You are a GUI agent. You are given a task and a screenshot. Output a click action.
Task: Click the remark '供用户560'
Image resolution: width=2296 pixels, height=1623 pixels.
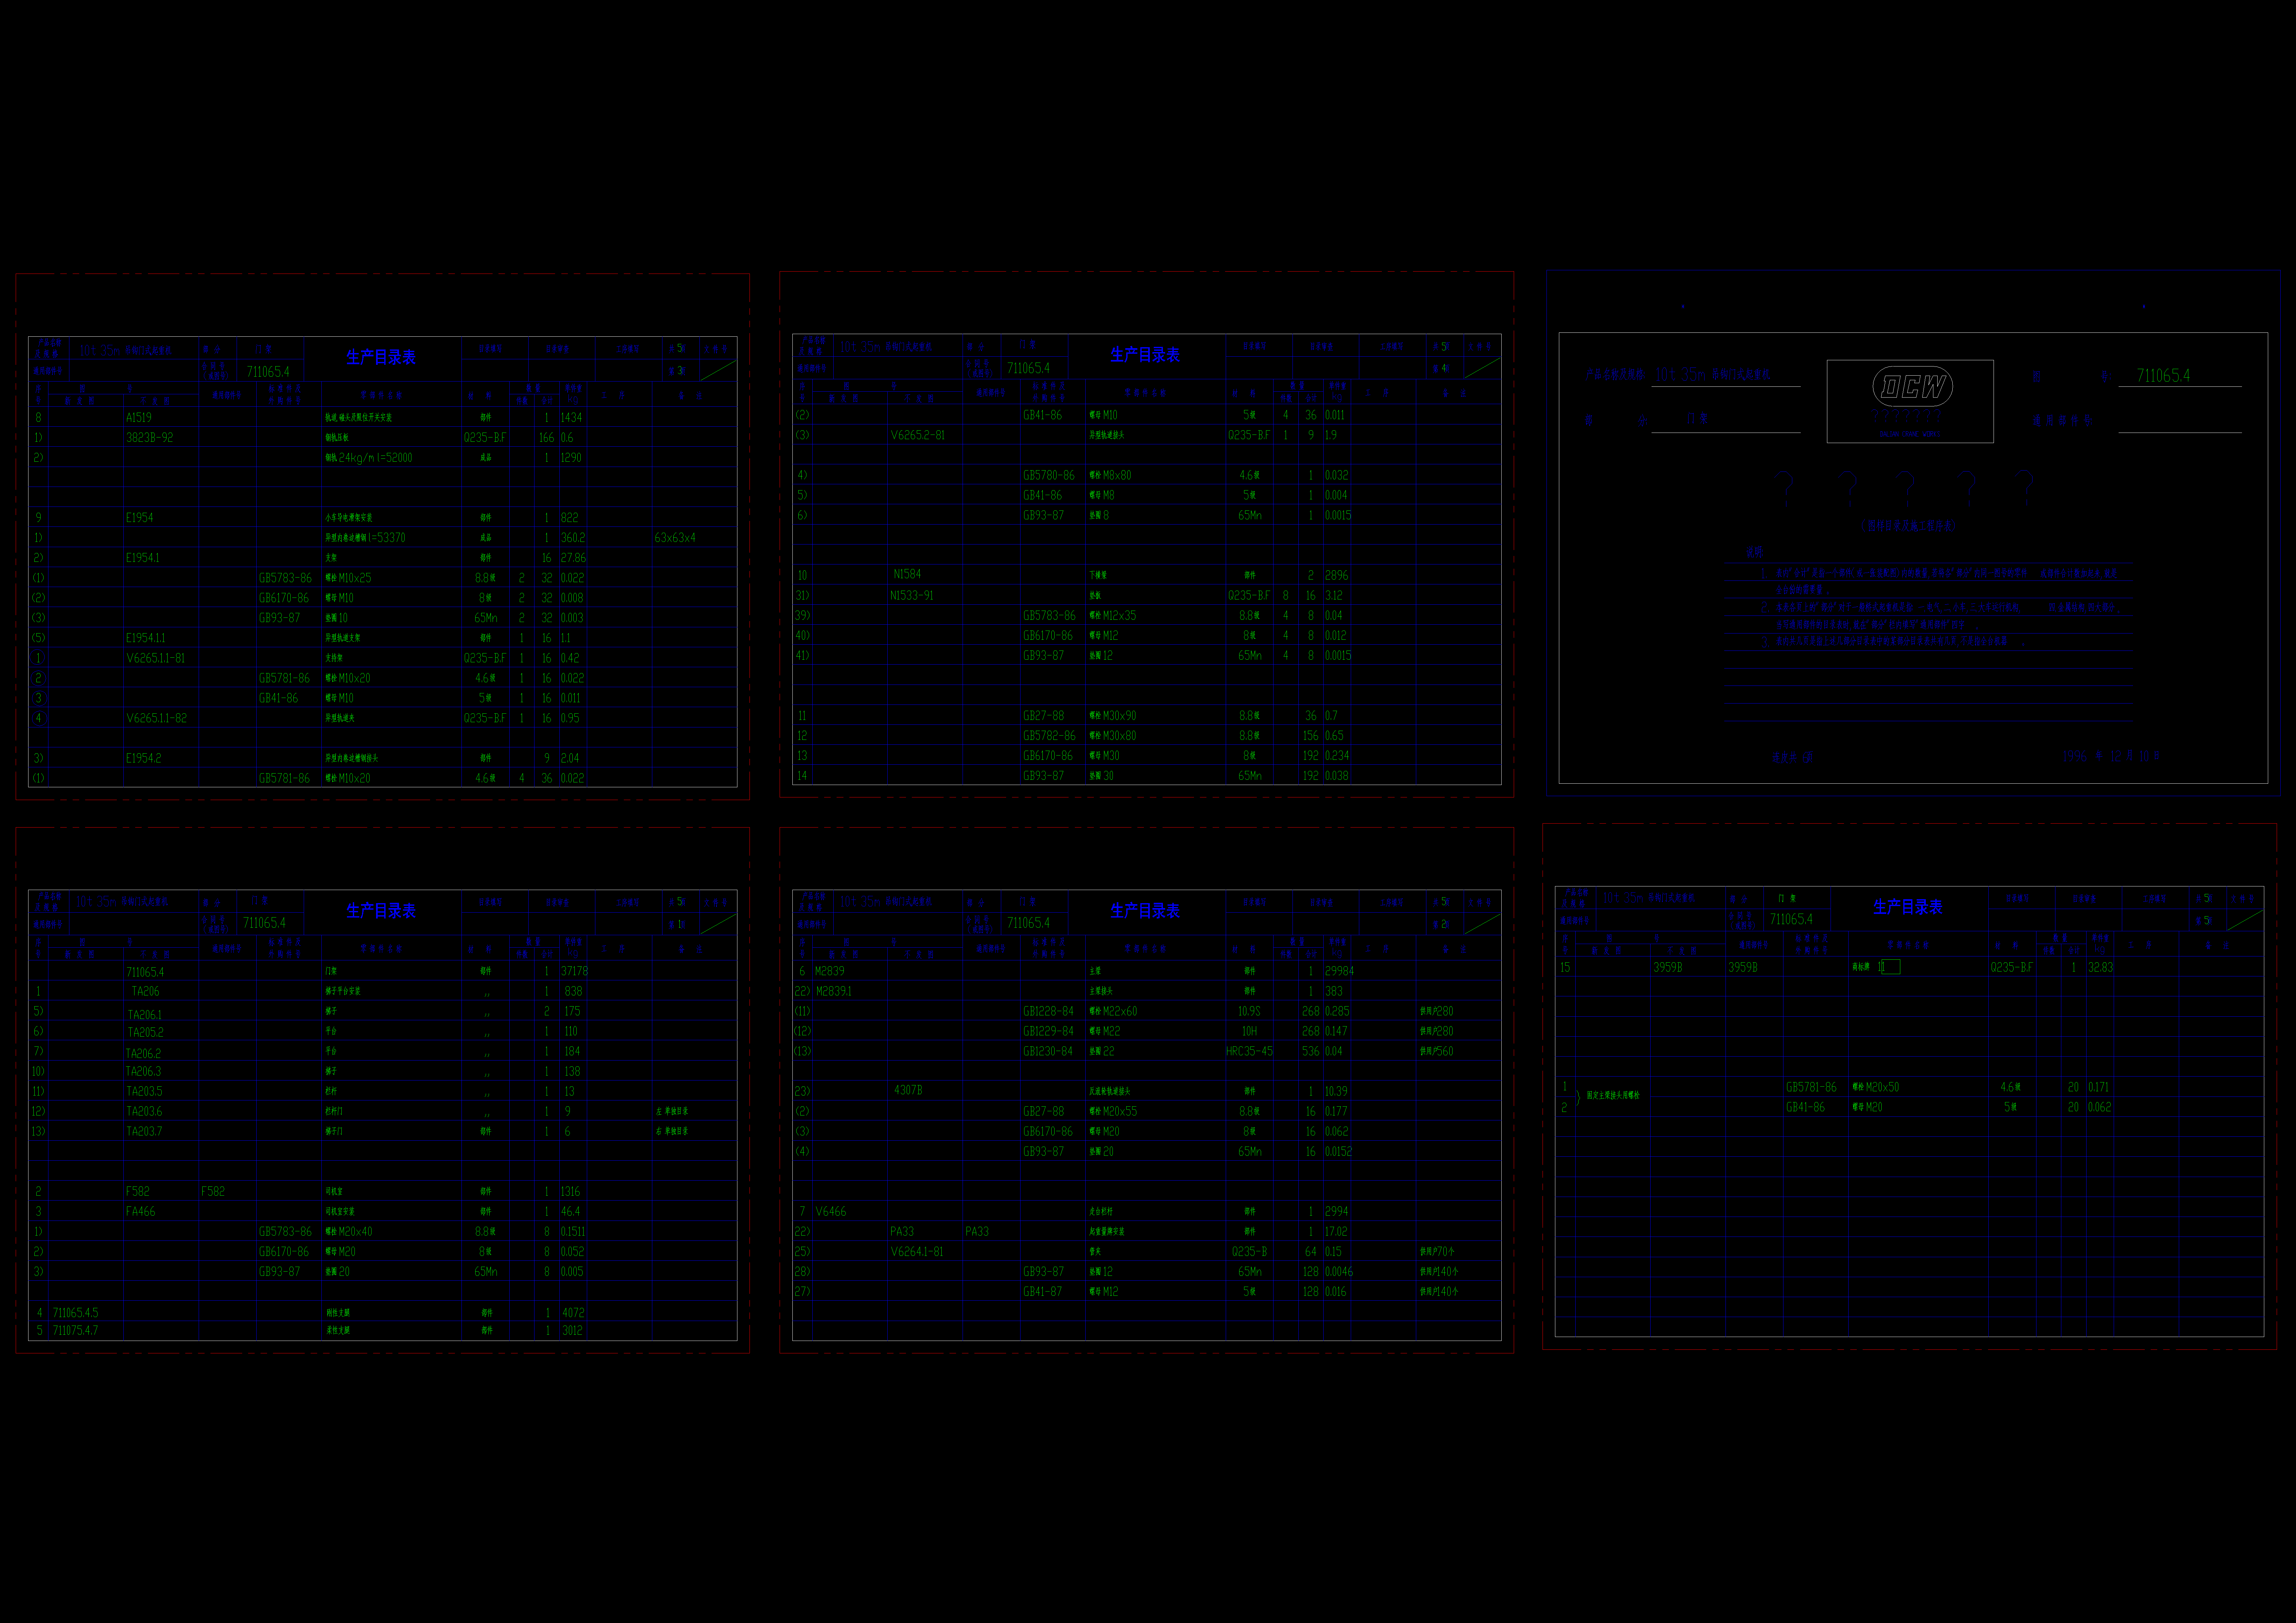1437,1051
